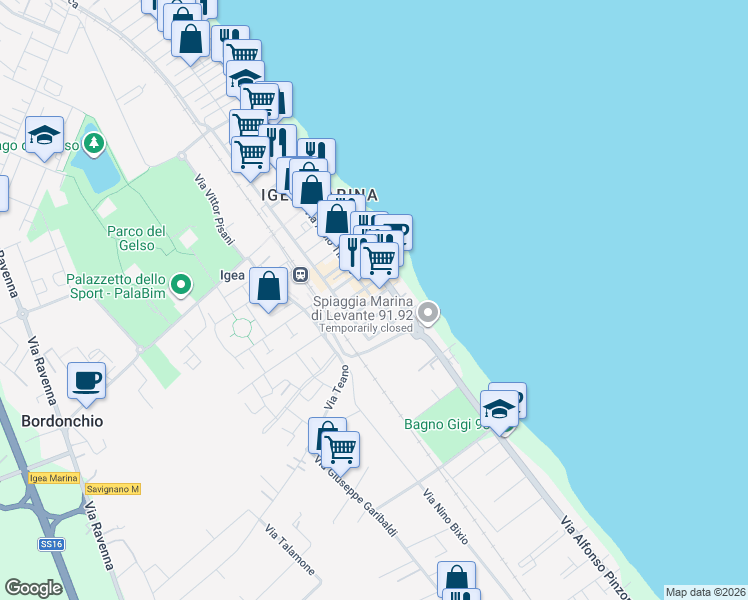Select the Igea station name label
This screenshot has width=748, height=600.
tap(232, 275)
